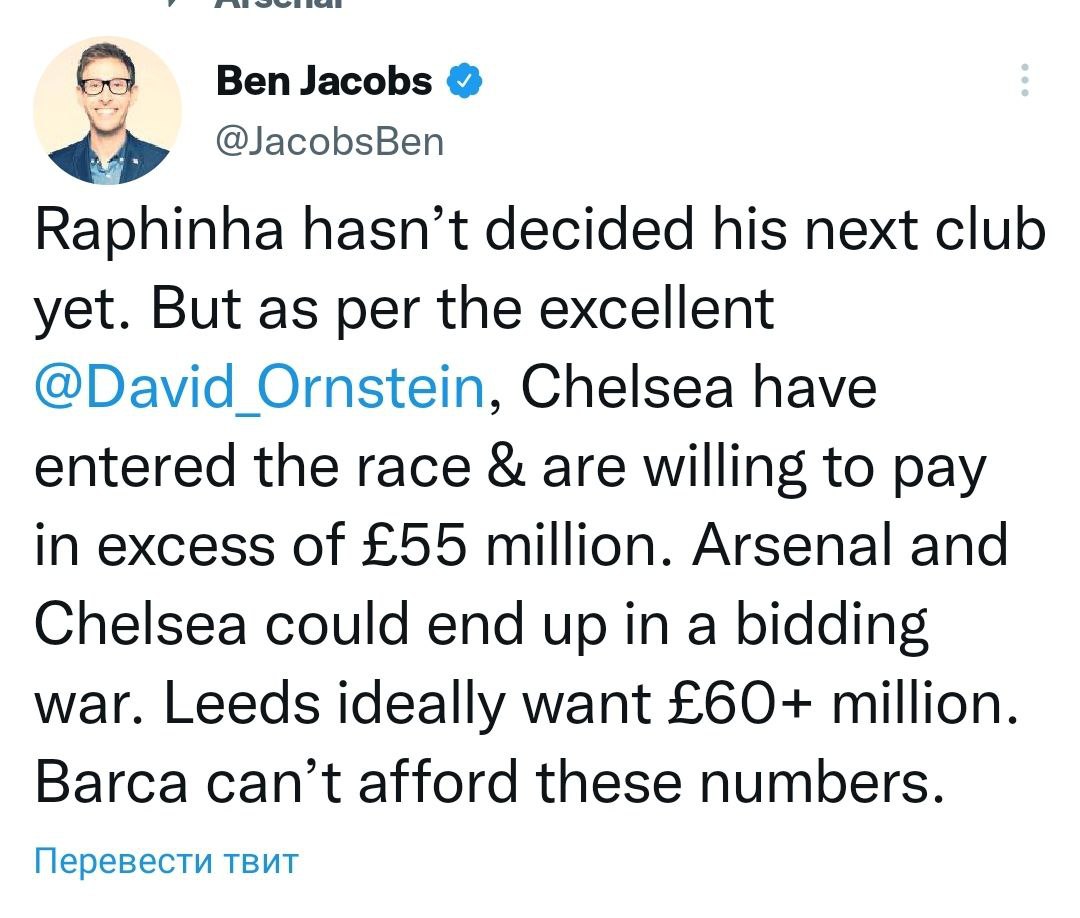Open the @JacobsBen handle

tap(329, 140)
